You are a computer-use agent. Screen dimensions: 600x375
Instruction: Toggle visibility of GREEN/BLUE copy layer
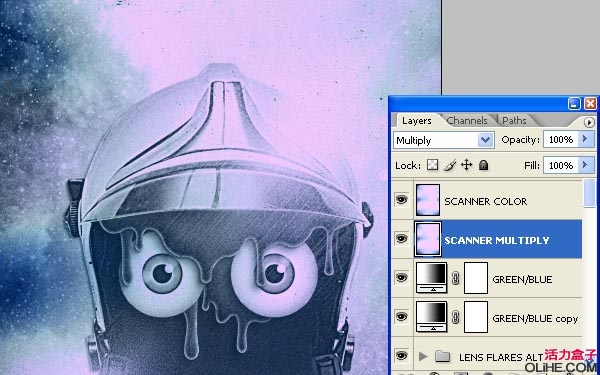pyautogui.click(x=401, y=316)
